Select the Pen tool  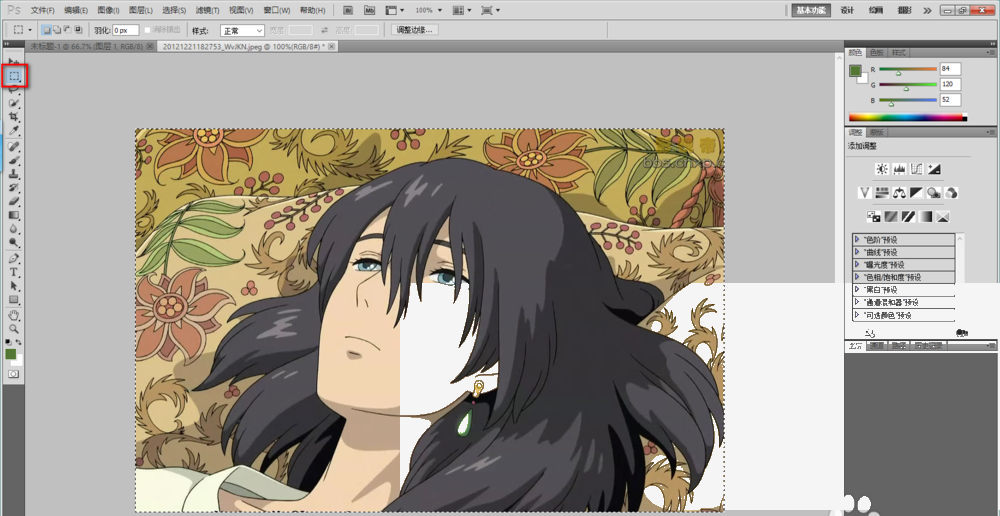[x=14, y=259]
